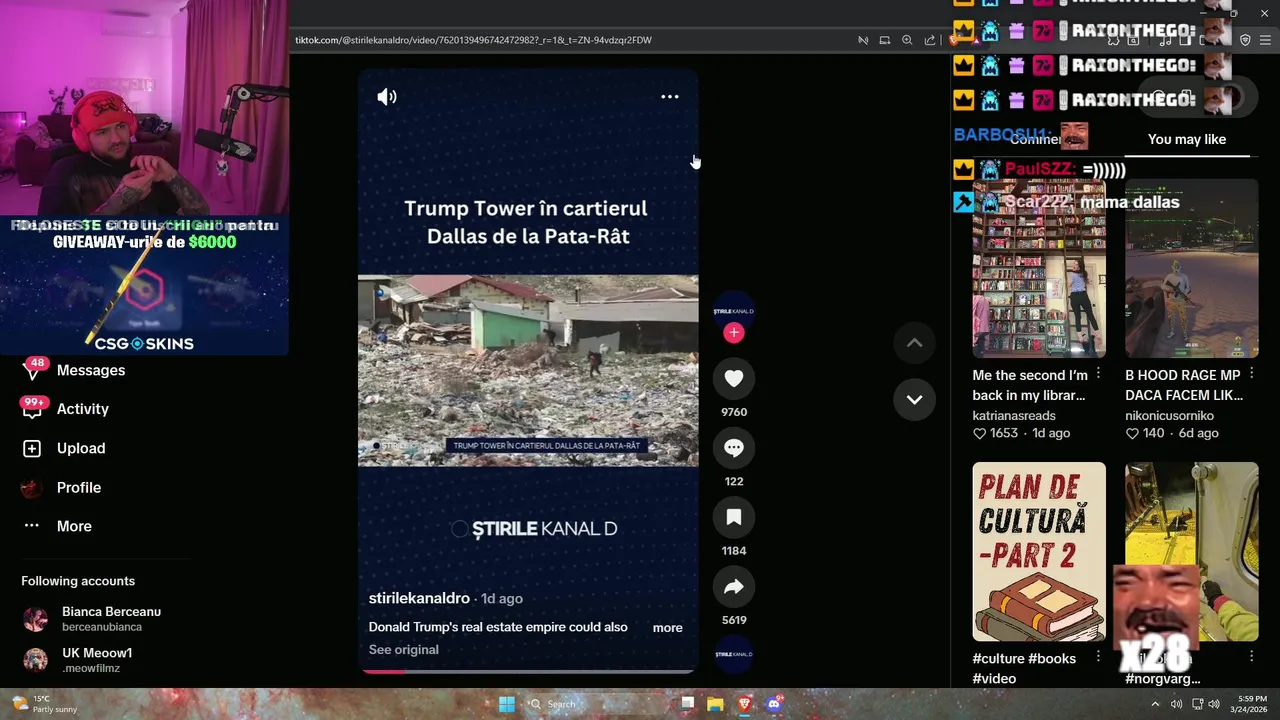Open the Brave VPN shield icon
The width and height of the screenshot is (1280, 720).
point(1245,40)
